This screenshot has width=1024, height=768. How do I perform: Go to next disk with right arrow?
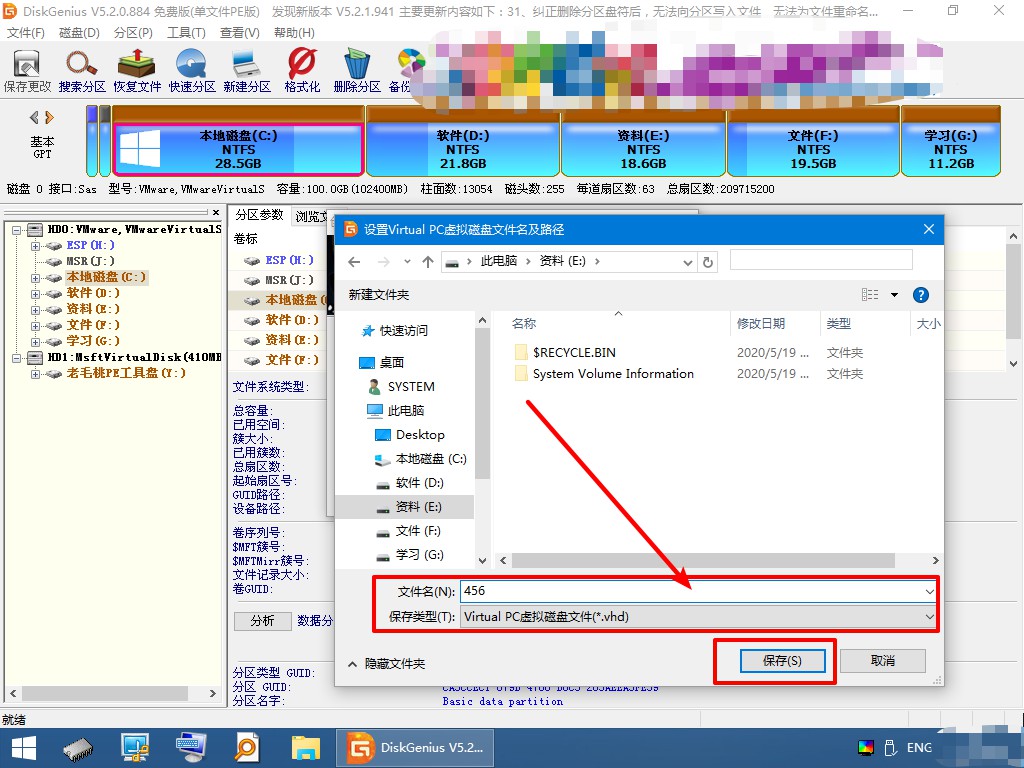(49, 118)
